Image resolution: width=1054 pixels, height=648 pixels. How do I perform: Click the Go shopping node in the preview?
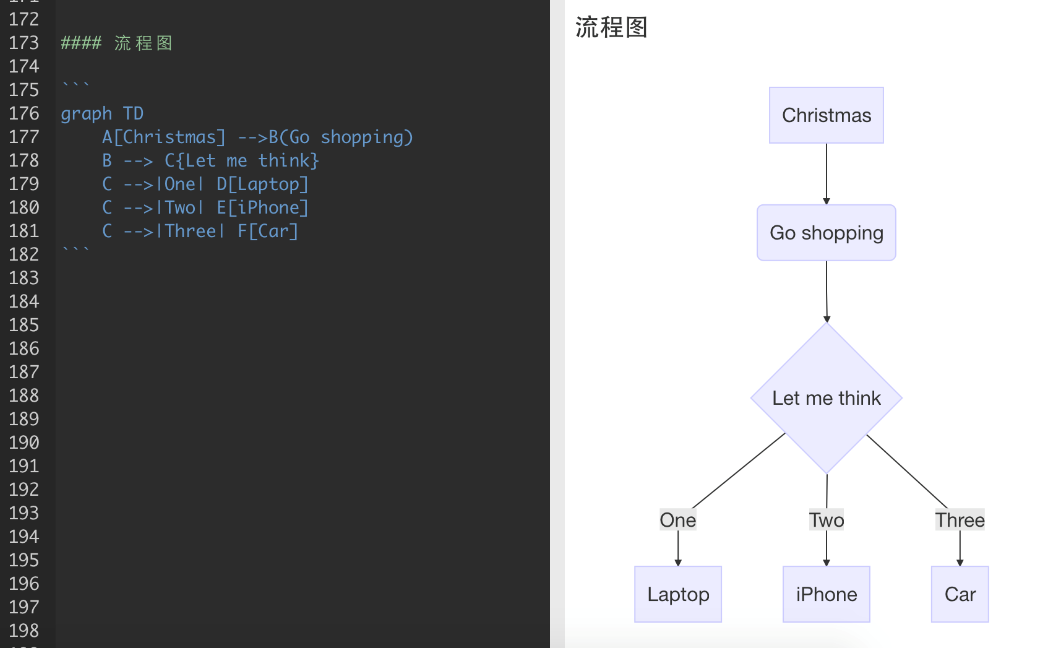coord(826,232)
